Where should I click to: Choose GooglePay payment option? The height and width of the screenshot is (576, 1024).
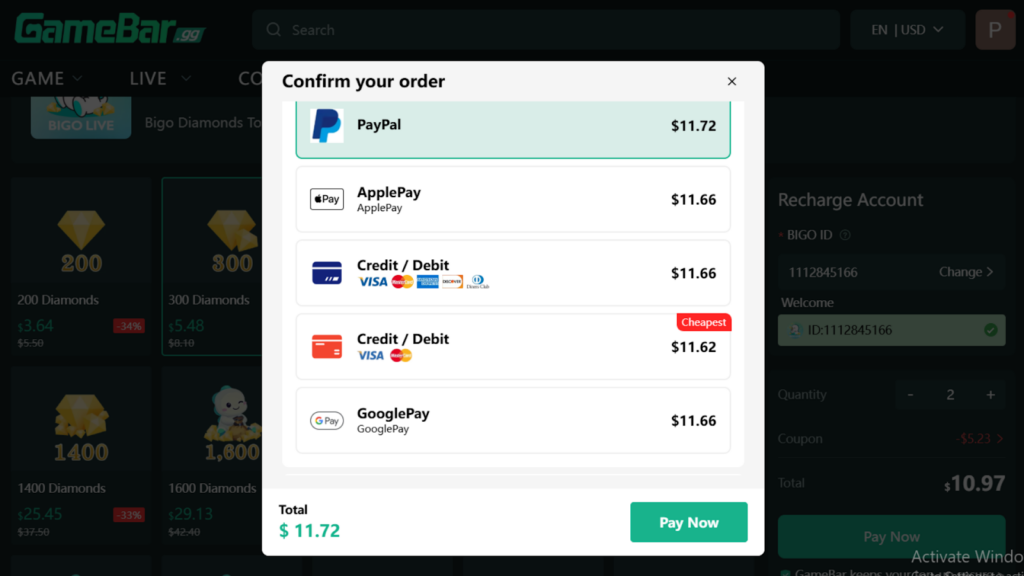click(x=512, y=421)
